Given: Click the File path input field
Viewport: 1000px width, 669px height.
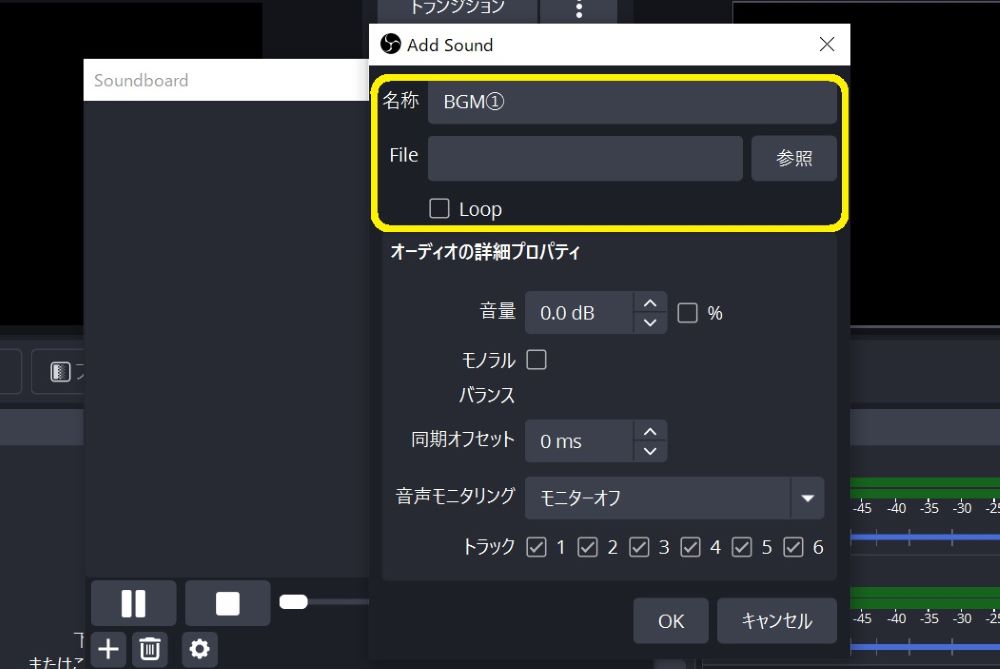Looking at the screenshot, I should pyautogui.click(x=585, y=158).
